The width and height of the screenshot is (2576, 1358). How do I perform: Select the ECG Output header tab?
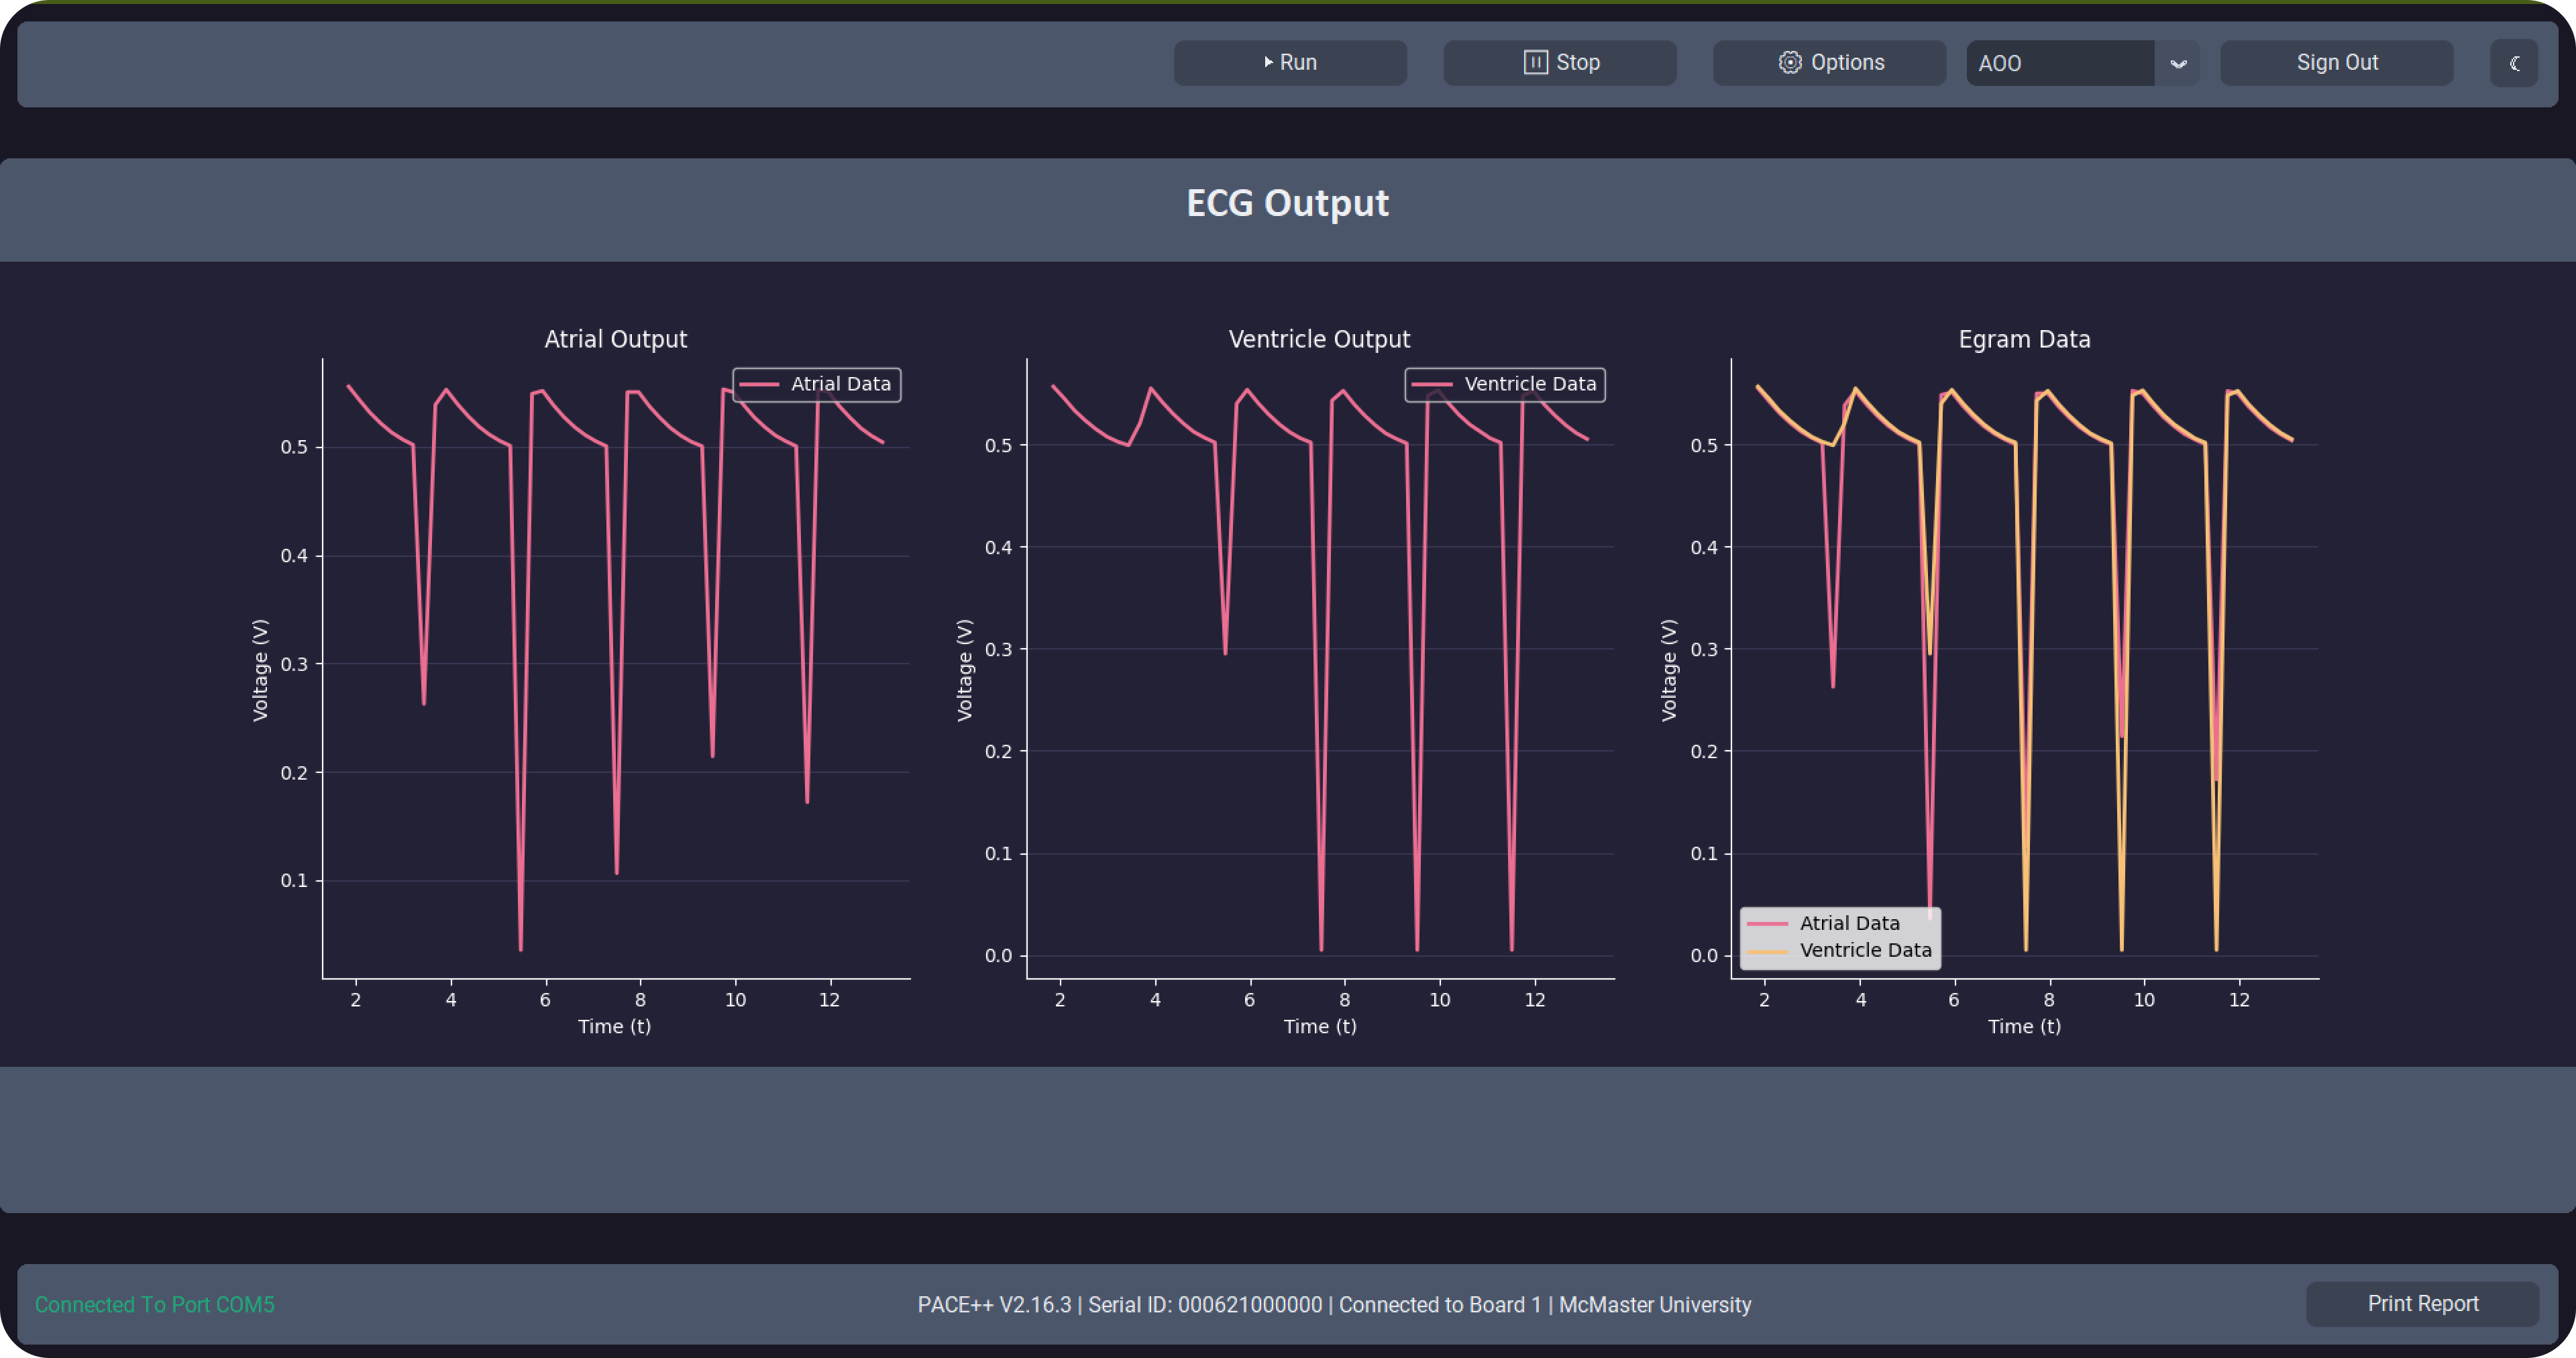(1287, 204)
